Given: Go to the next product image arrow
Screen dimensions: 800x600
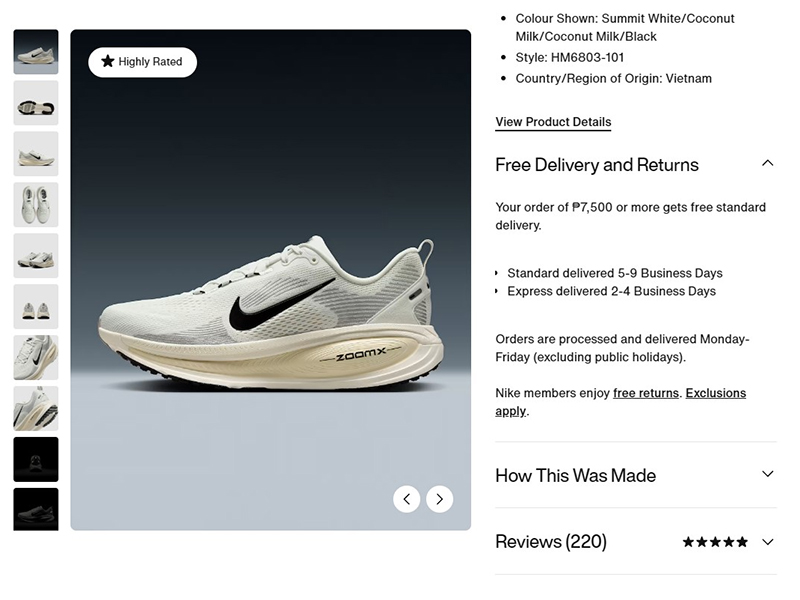Looking at the screenshot, I should click(440, 499).
